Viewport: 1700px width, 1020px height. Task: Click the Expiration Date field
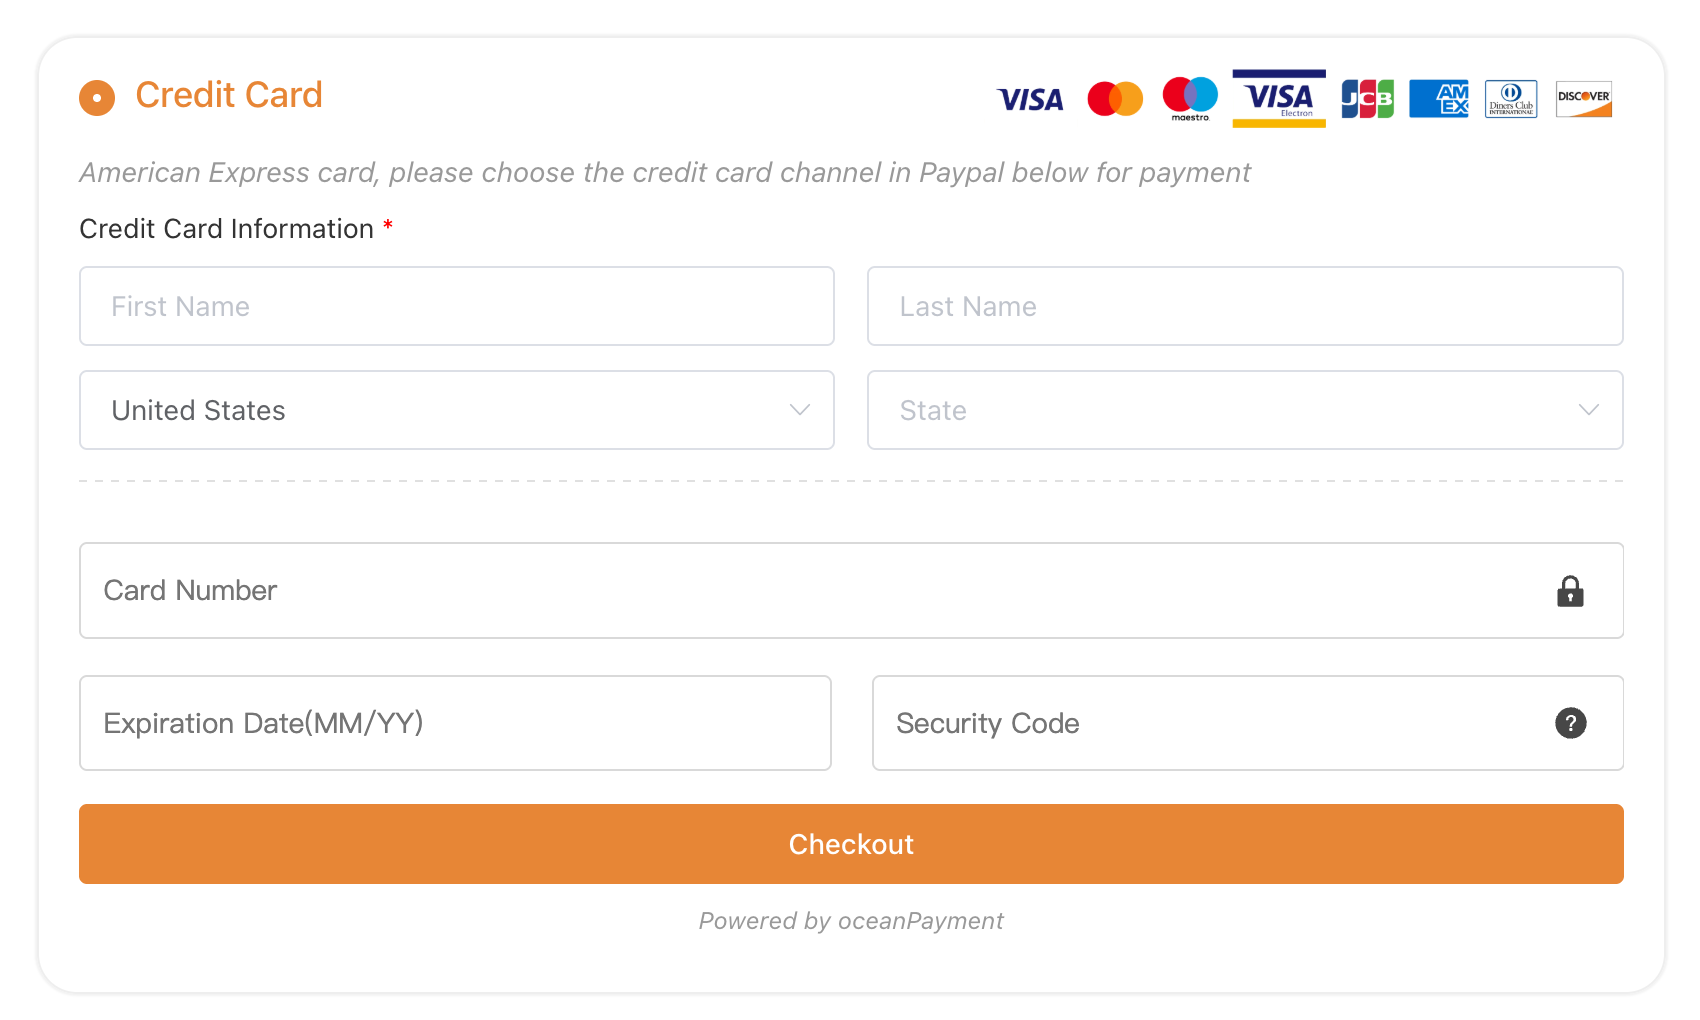pyautogui.click(x=455, y=723)
